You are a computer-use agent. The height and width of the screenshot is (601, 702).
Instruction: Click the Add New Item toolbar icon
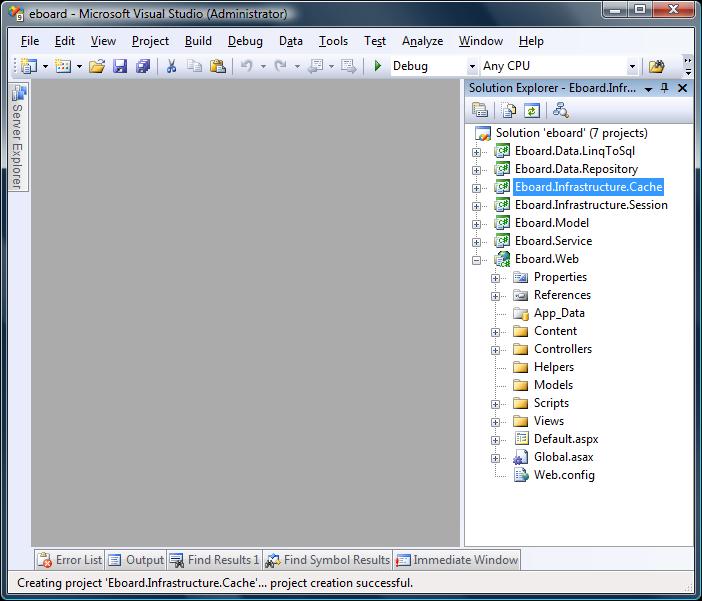[63, 66]
